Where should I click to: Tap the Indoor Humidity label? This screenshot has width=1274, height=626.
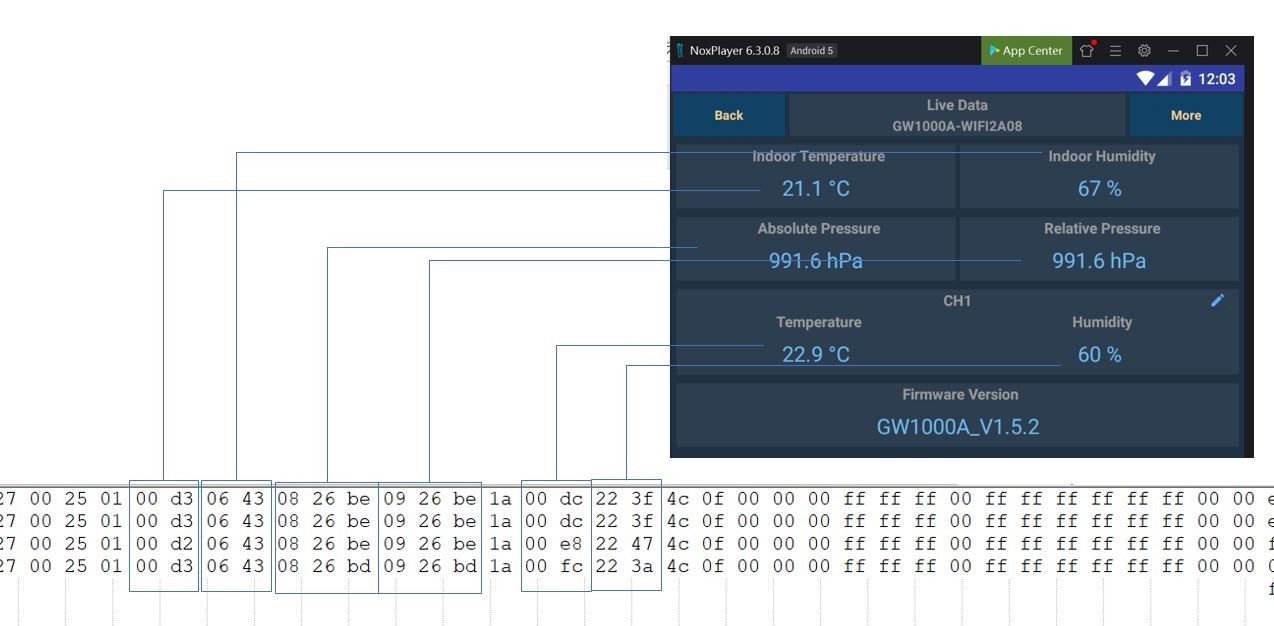1101,156
